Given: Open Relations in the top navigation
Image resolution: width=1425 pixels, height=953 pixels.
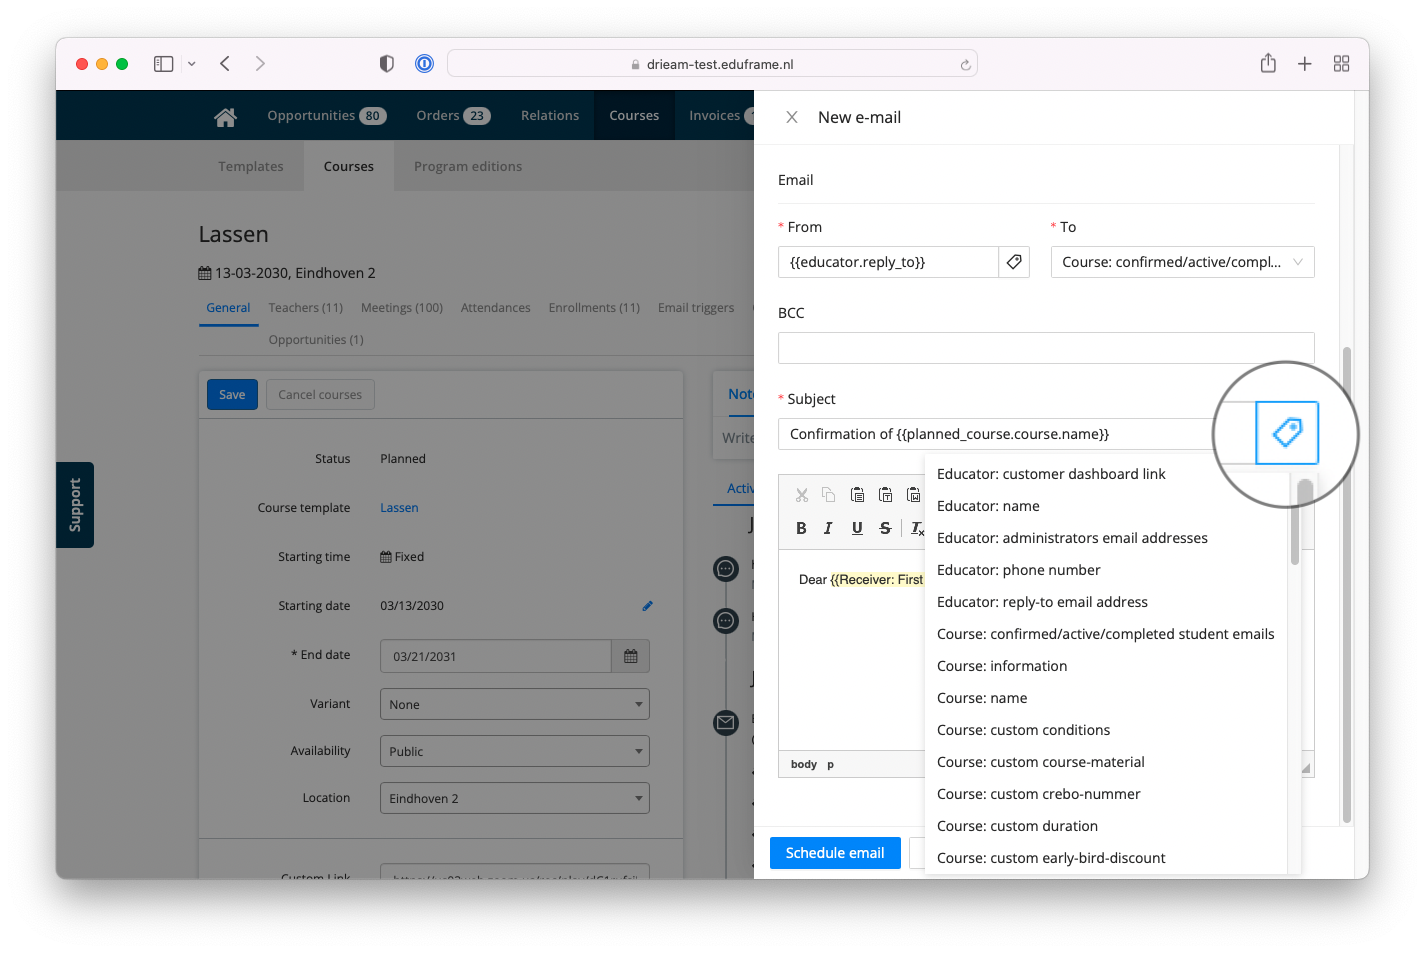Looking at the screenshot, I should (x=550, y=115).
